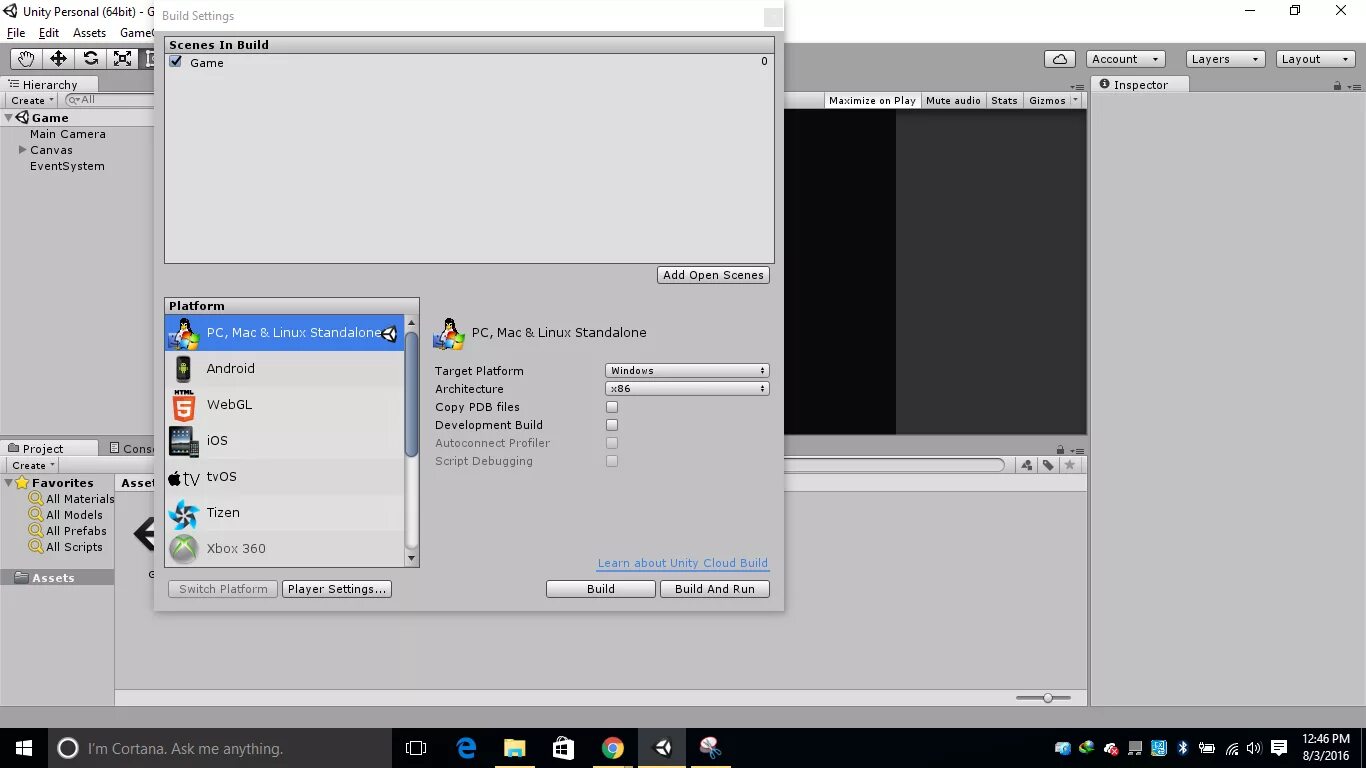Viewport: 1366px width, 768px height.
Task: Open the Hierarchy Create dropdown
Action: pyautogui.click(x=32, y=100)
